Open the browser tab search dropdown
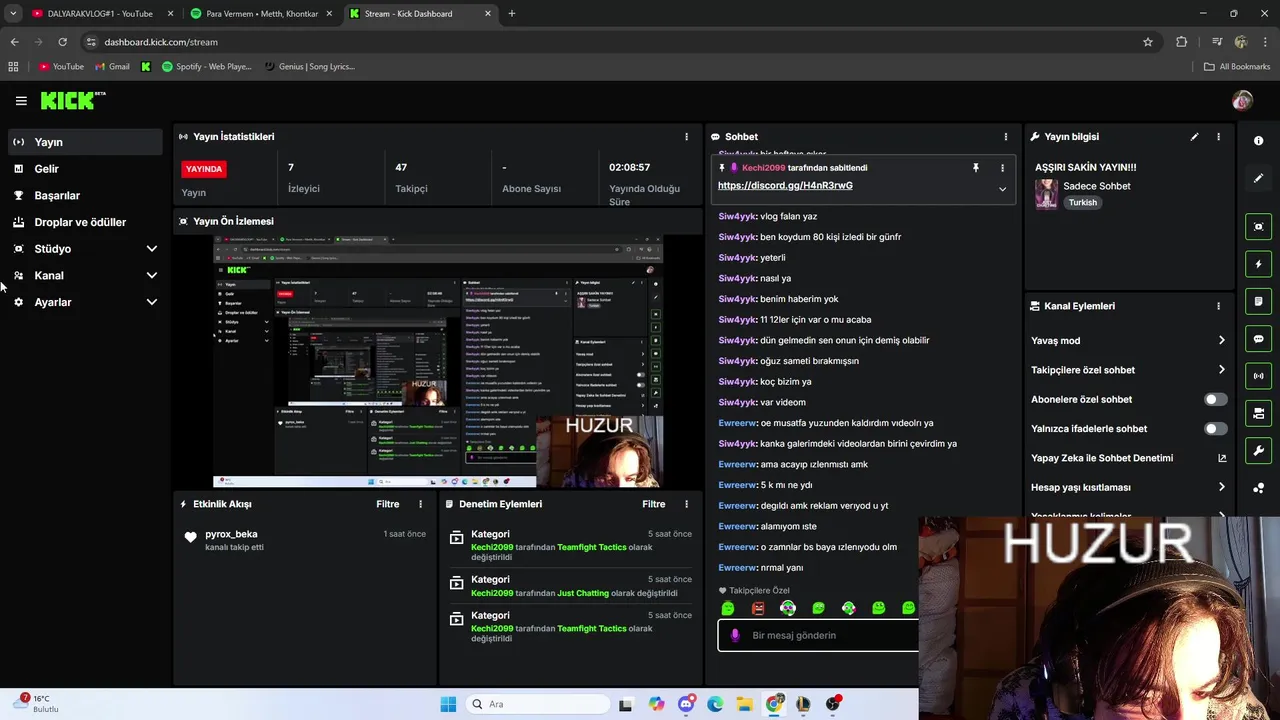The height and width of the screenshot is (720, 1280). [13, 14]
